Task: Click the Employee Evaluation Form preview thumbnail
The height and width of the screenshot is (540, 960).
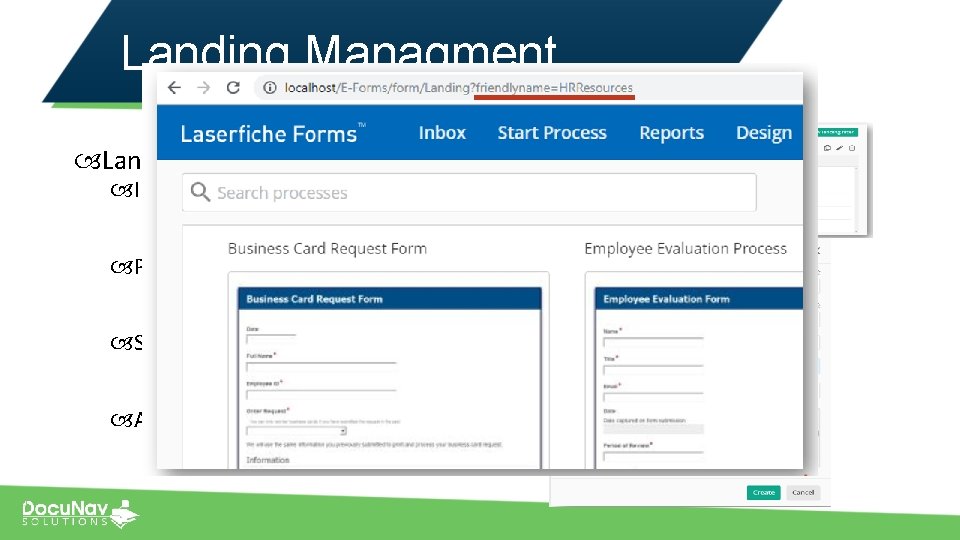Action: [x=694, y=370]
